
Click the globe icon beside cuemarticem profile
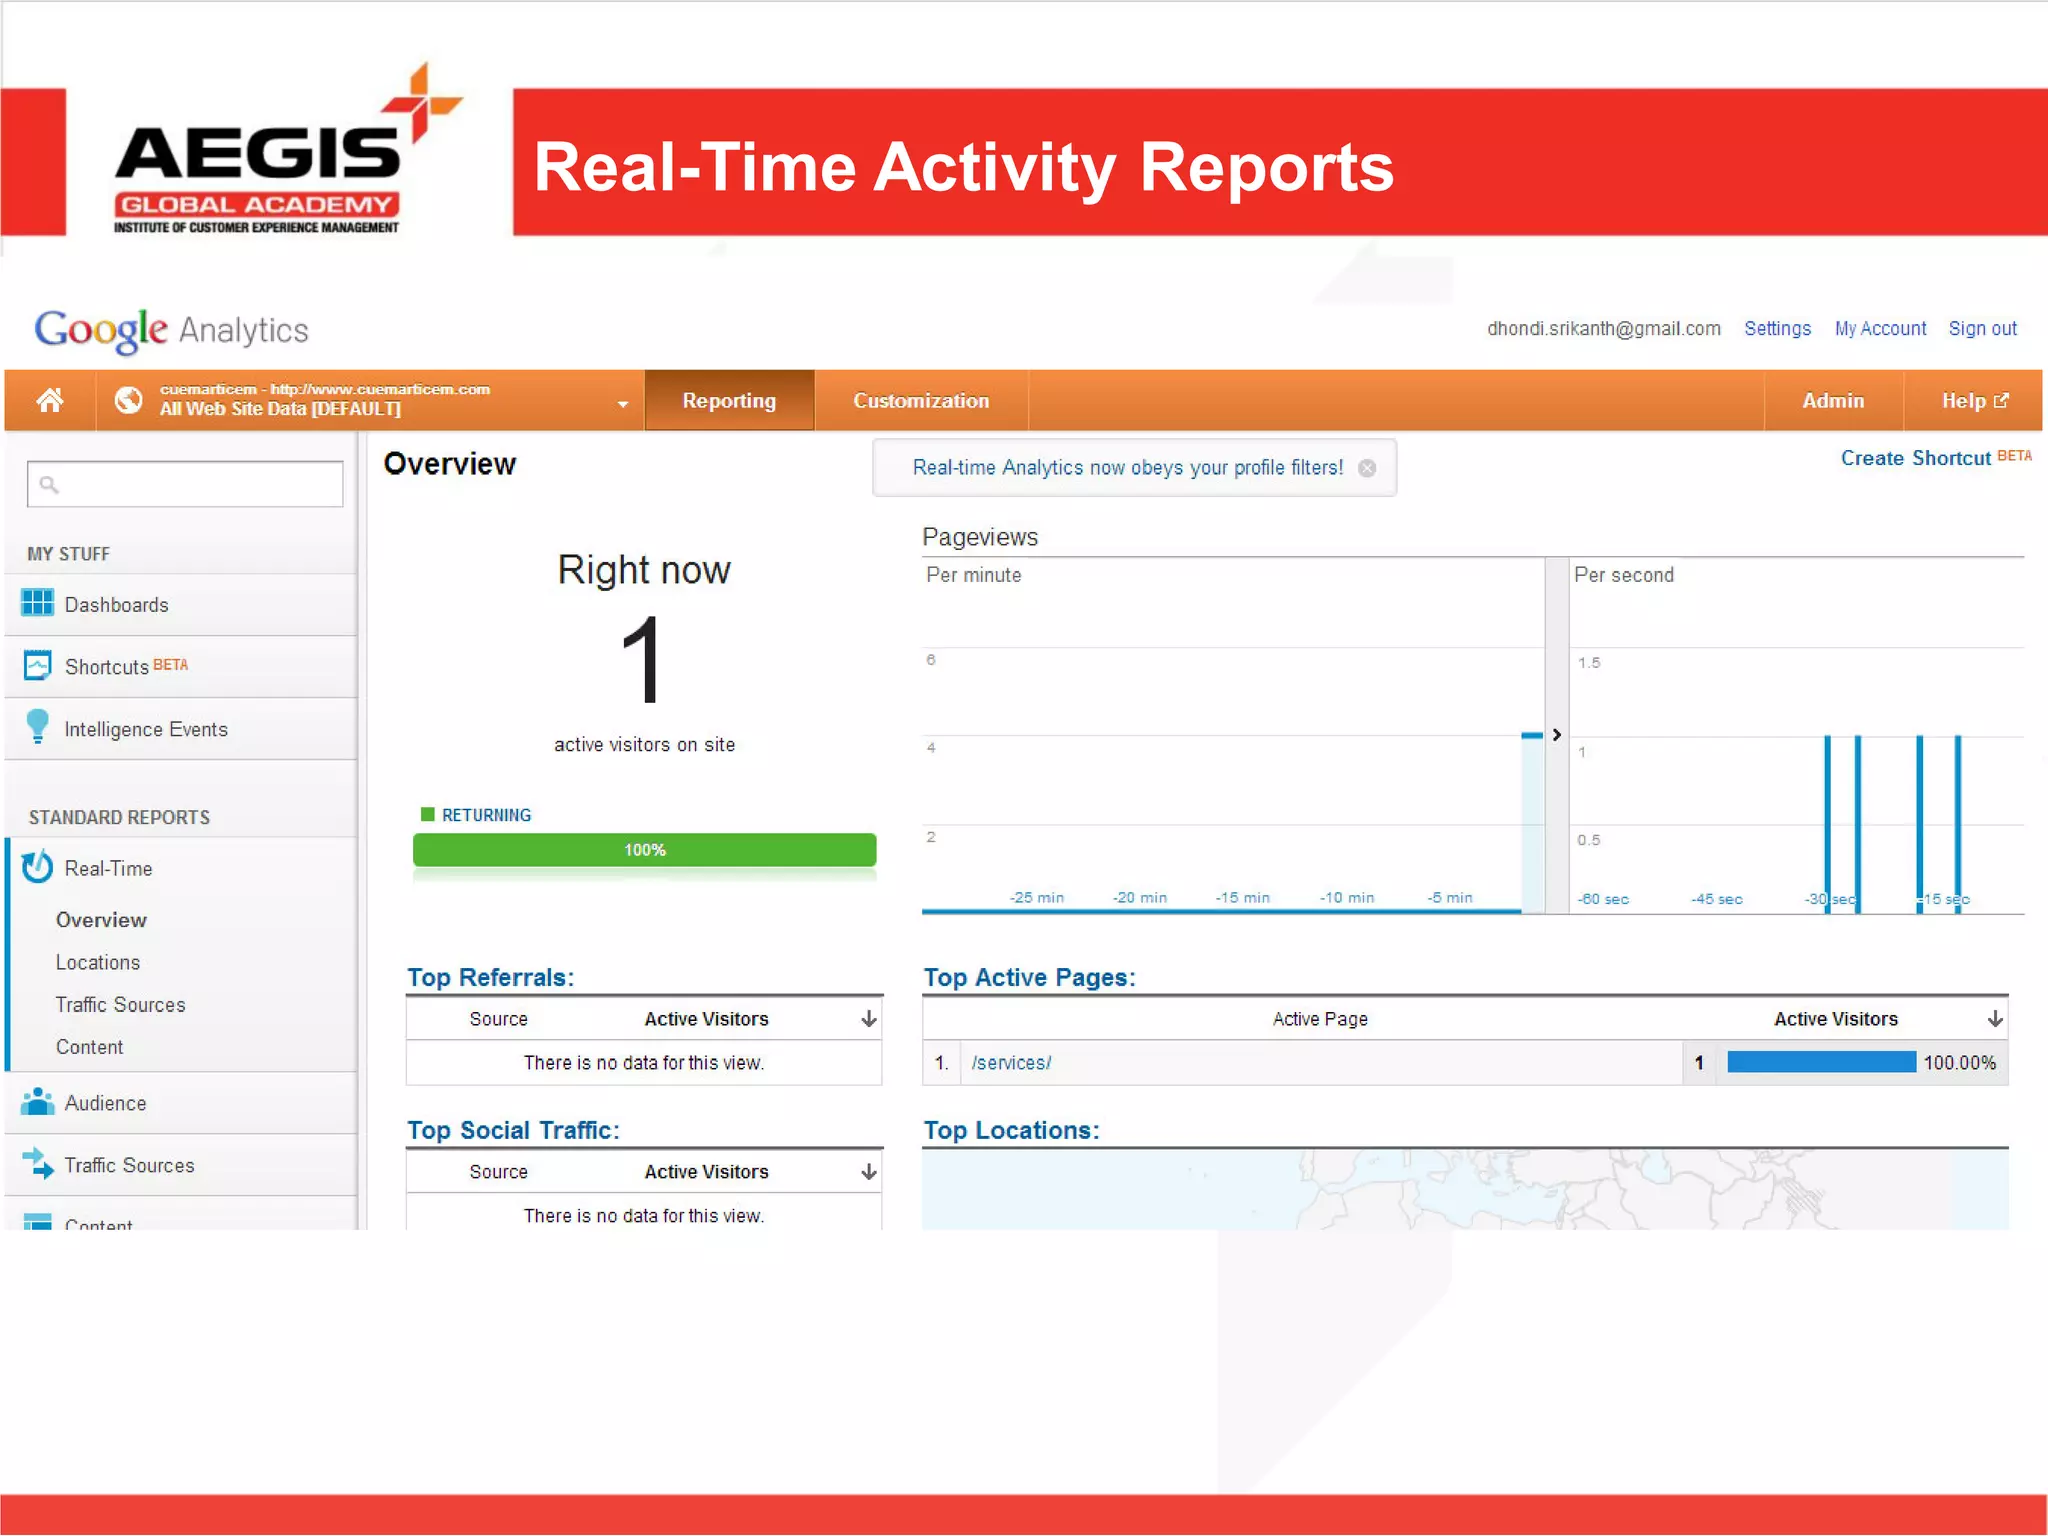click(x=128, y=400)
